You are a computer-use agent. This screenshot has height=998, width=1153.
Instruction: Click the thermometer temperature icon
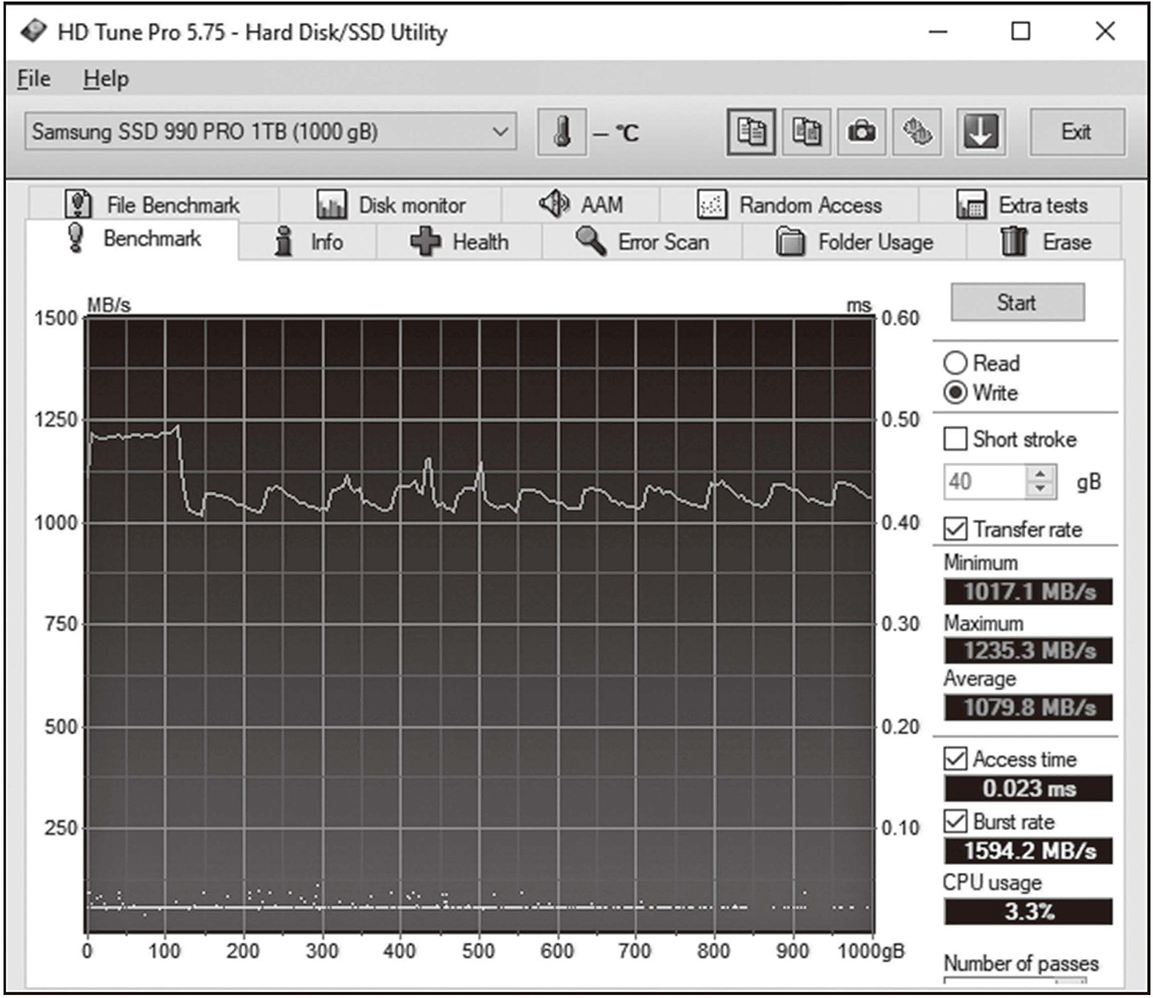(x=560, y=132)
